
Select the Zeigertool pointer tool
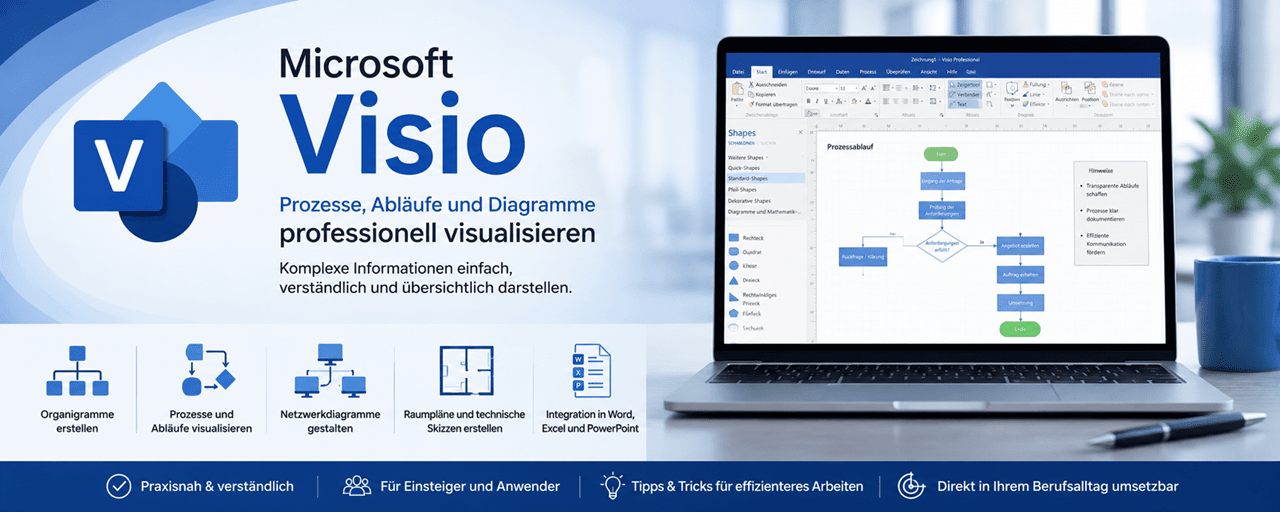tap(964, 85)
